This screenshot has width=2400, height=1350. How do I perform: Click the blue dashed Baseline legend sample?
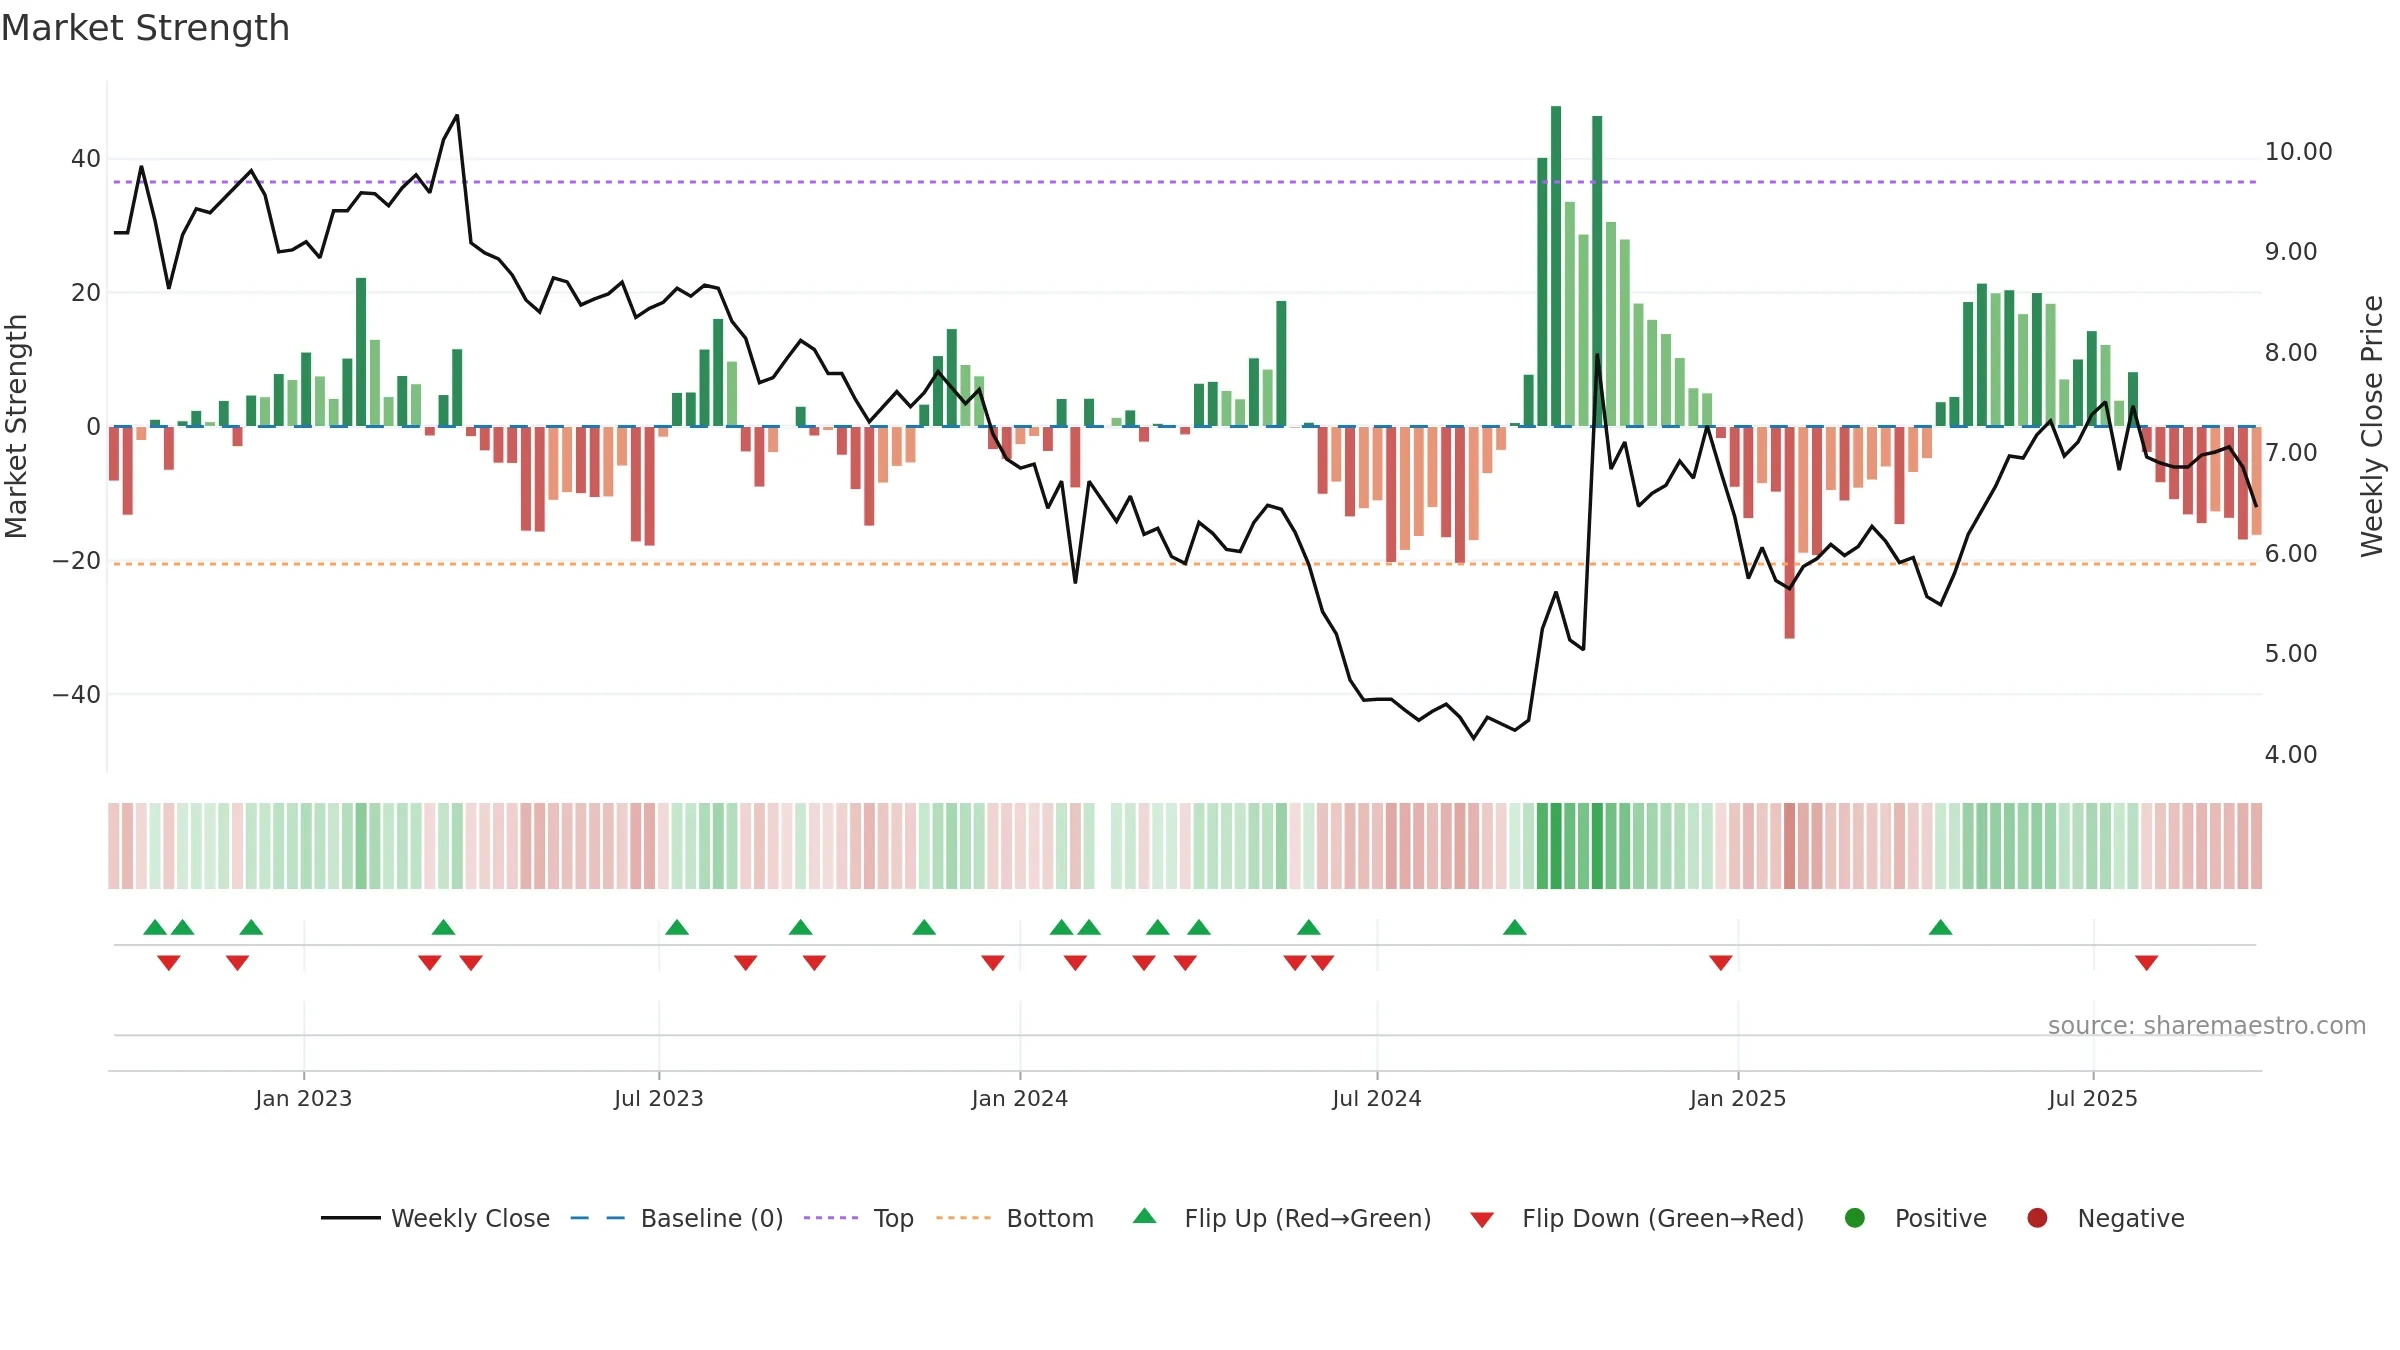click(598, 1218)
